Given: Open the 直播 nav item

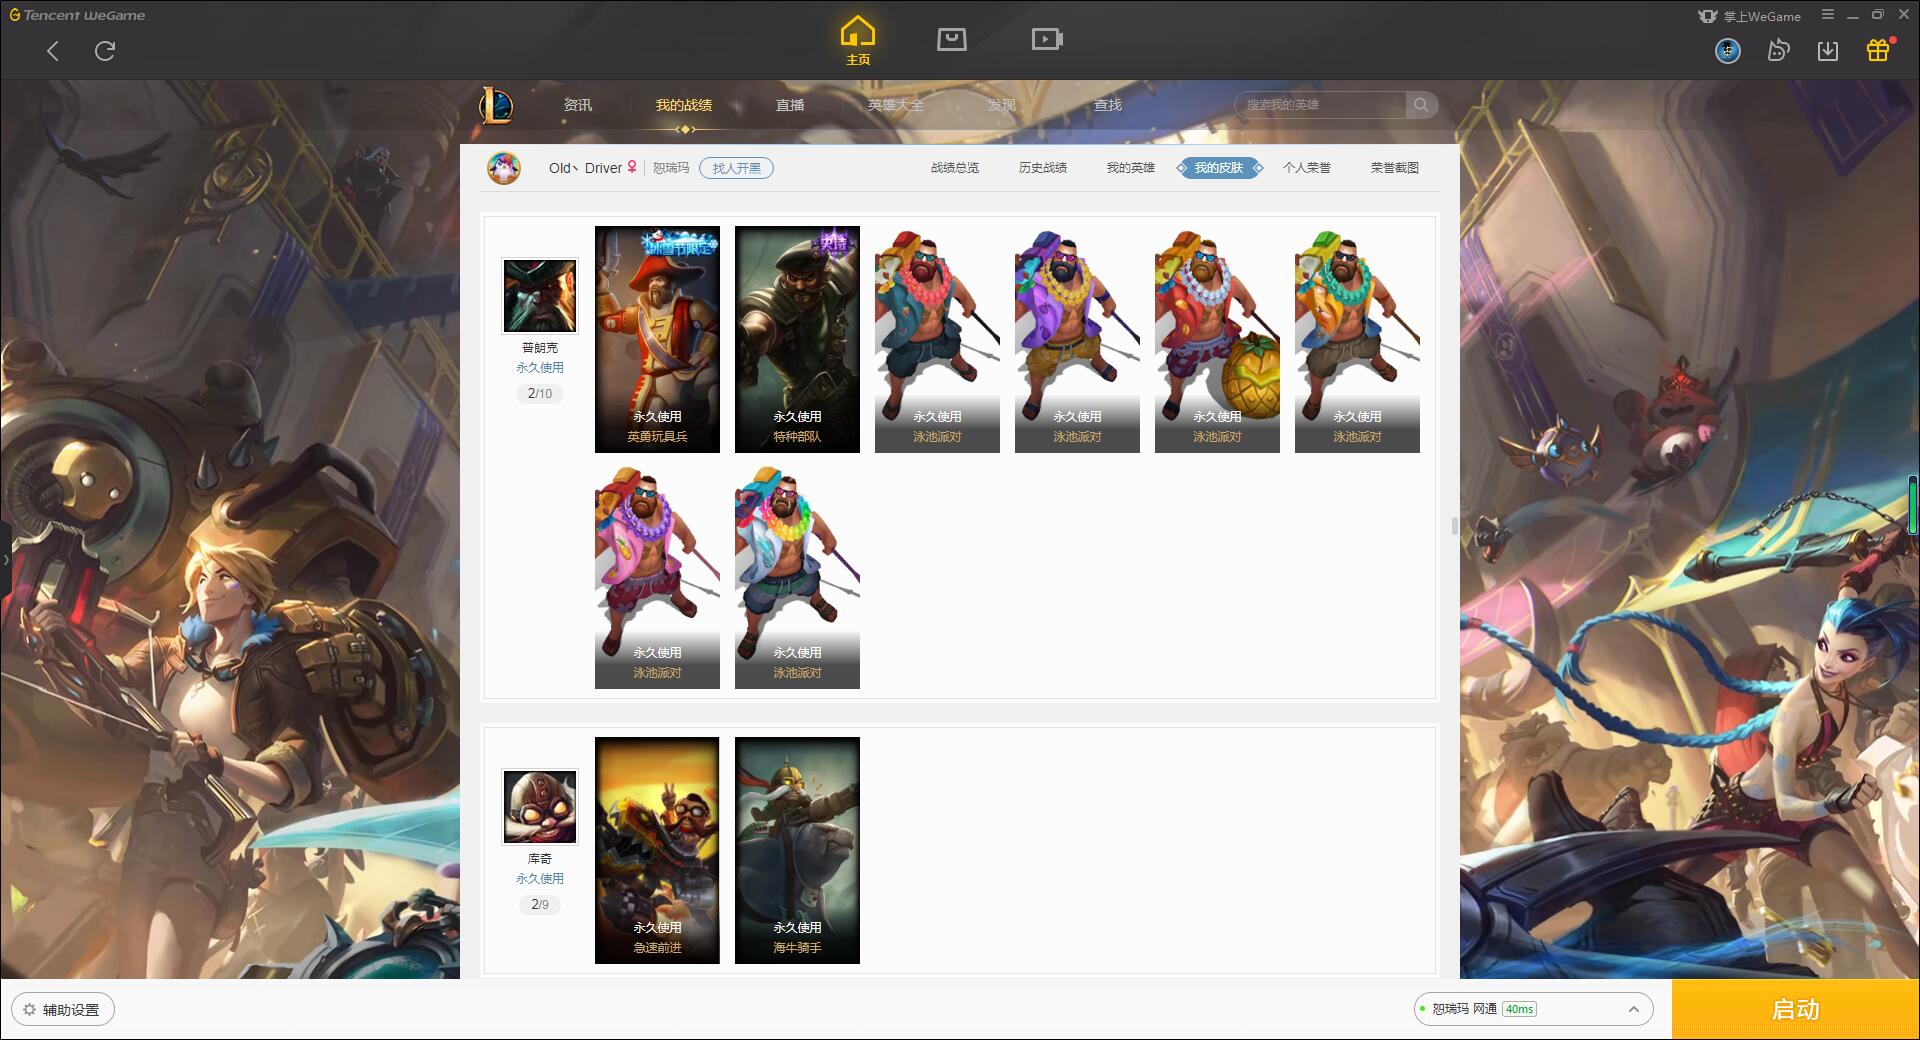Looking at the screenshot, I should (x=790, y=105).
